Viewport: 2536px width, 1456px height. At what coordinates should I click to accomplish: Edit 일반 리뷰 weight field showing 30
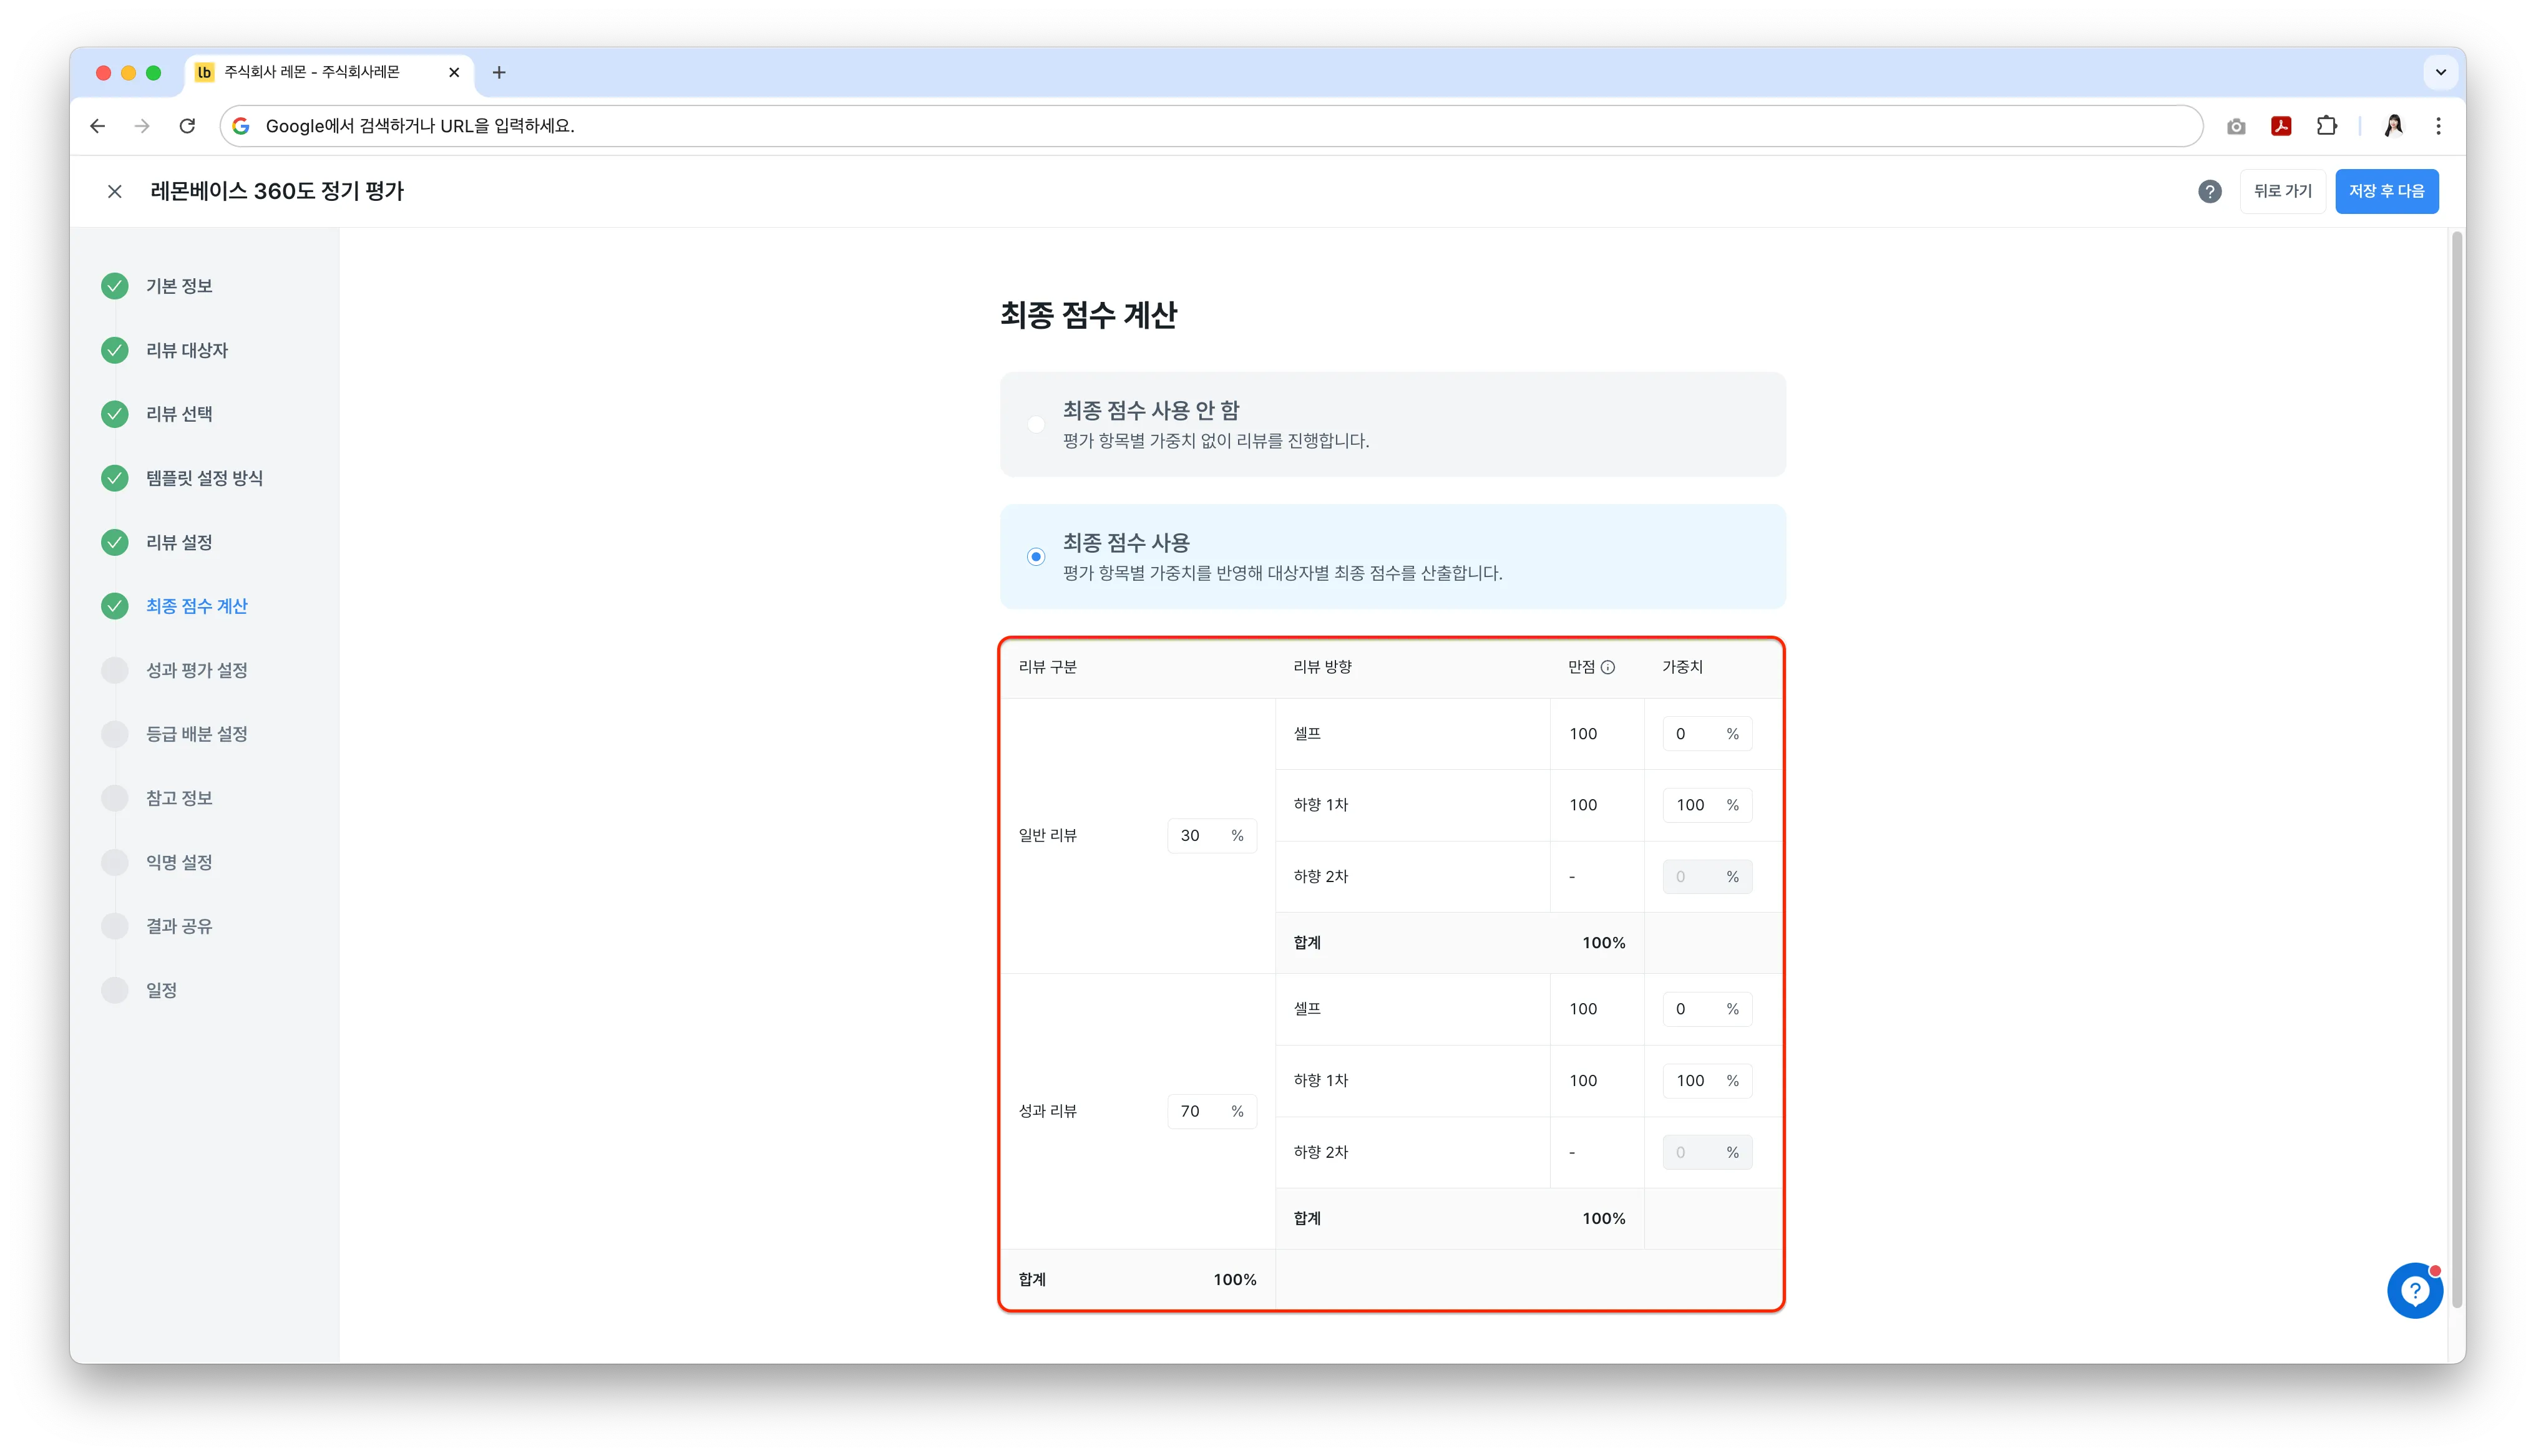tap(1211, 836)
